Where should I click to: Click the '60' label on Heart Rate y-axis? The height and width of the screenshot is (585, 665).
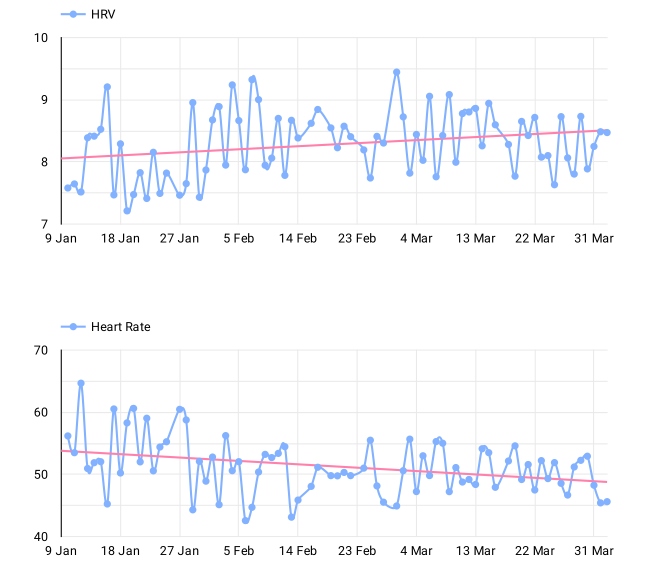point(41,412)
